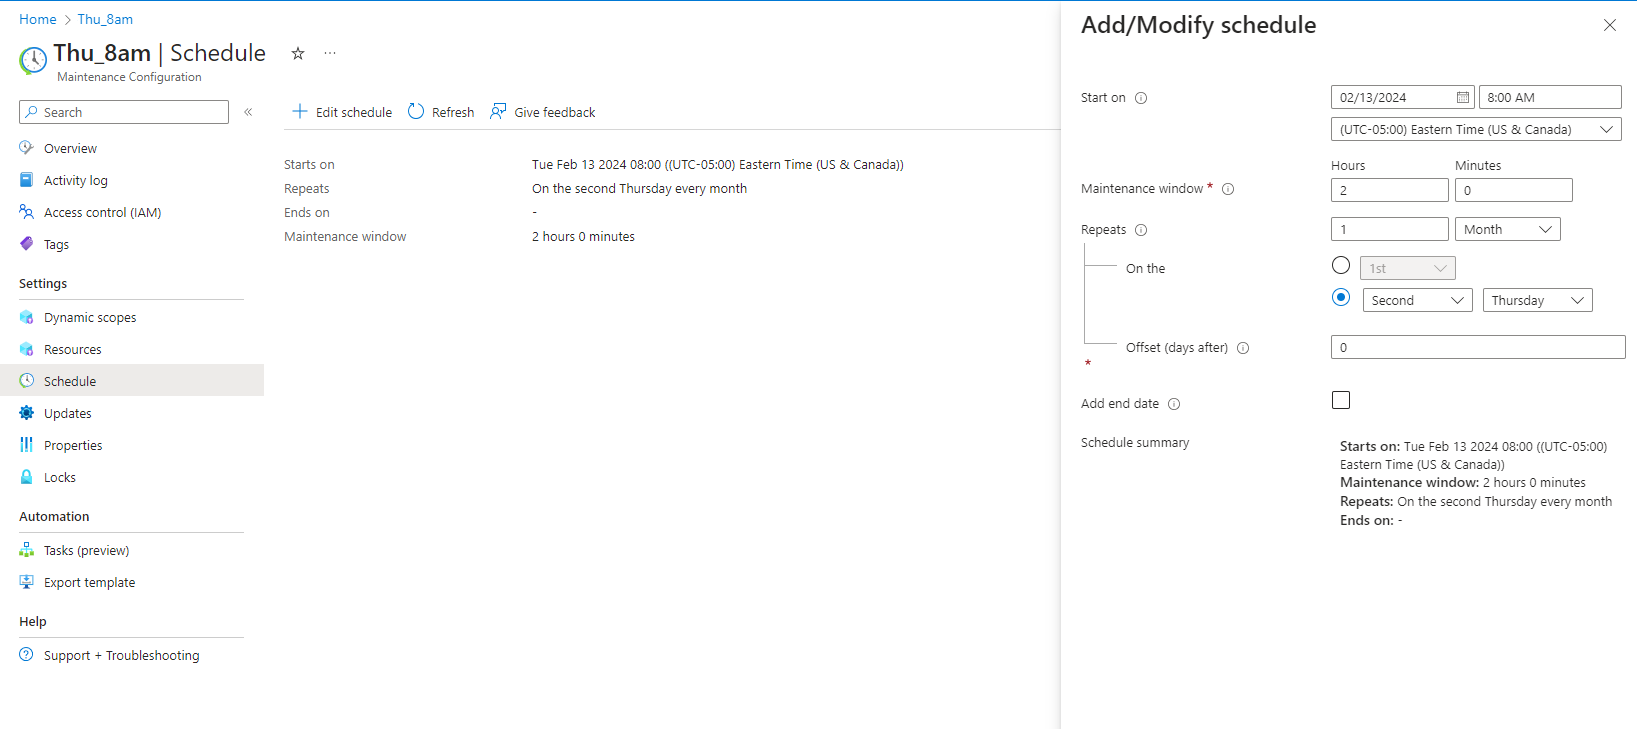
Task: Open the more options ellipsis
Action: 330,53
